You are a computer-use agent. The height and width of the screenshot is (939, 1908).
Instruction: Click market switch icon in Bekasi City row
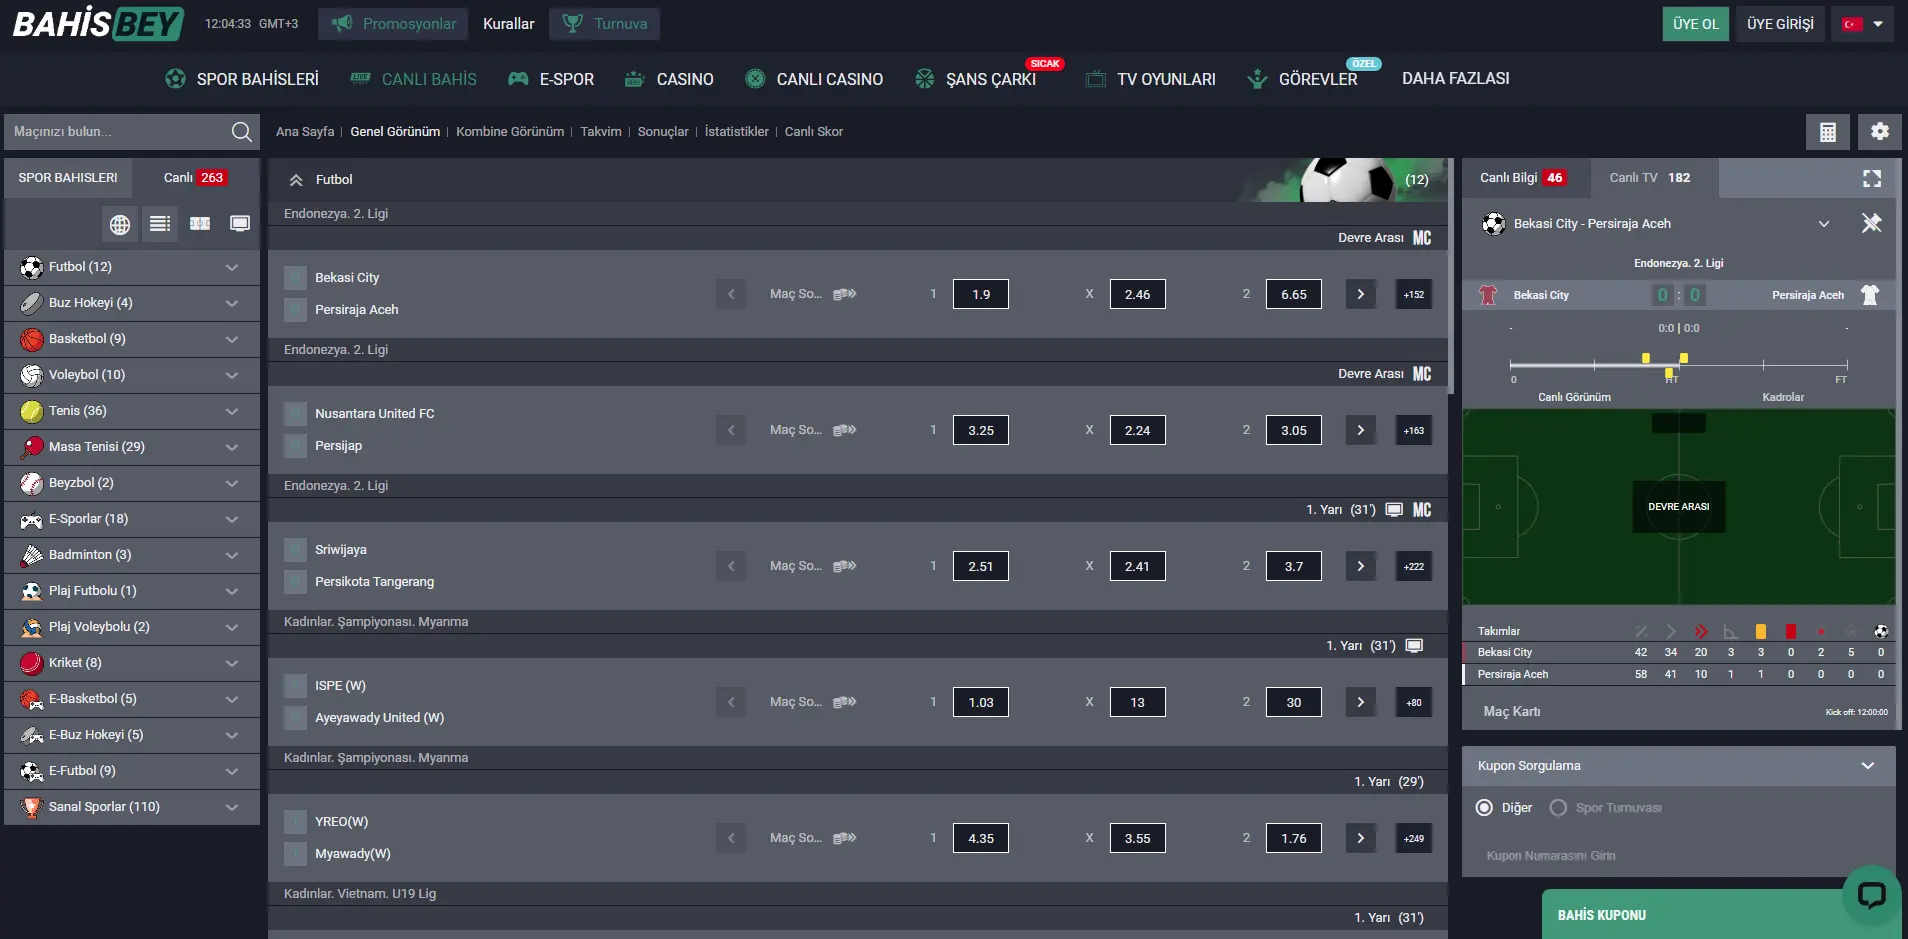point(845,294)
